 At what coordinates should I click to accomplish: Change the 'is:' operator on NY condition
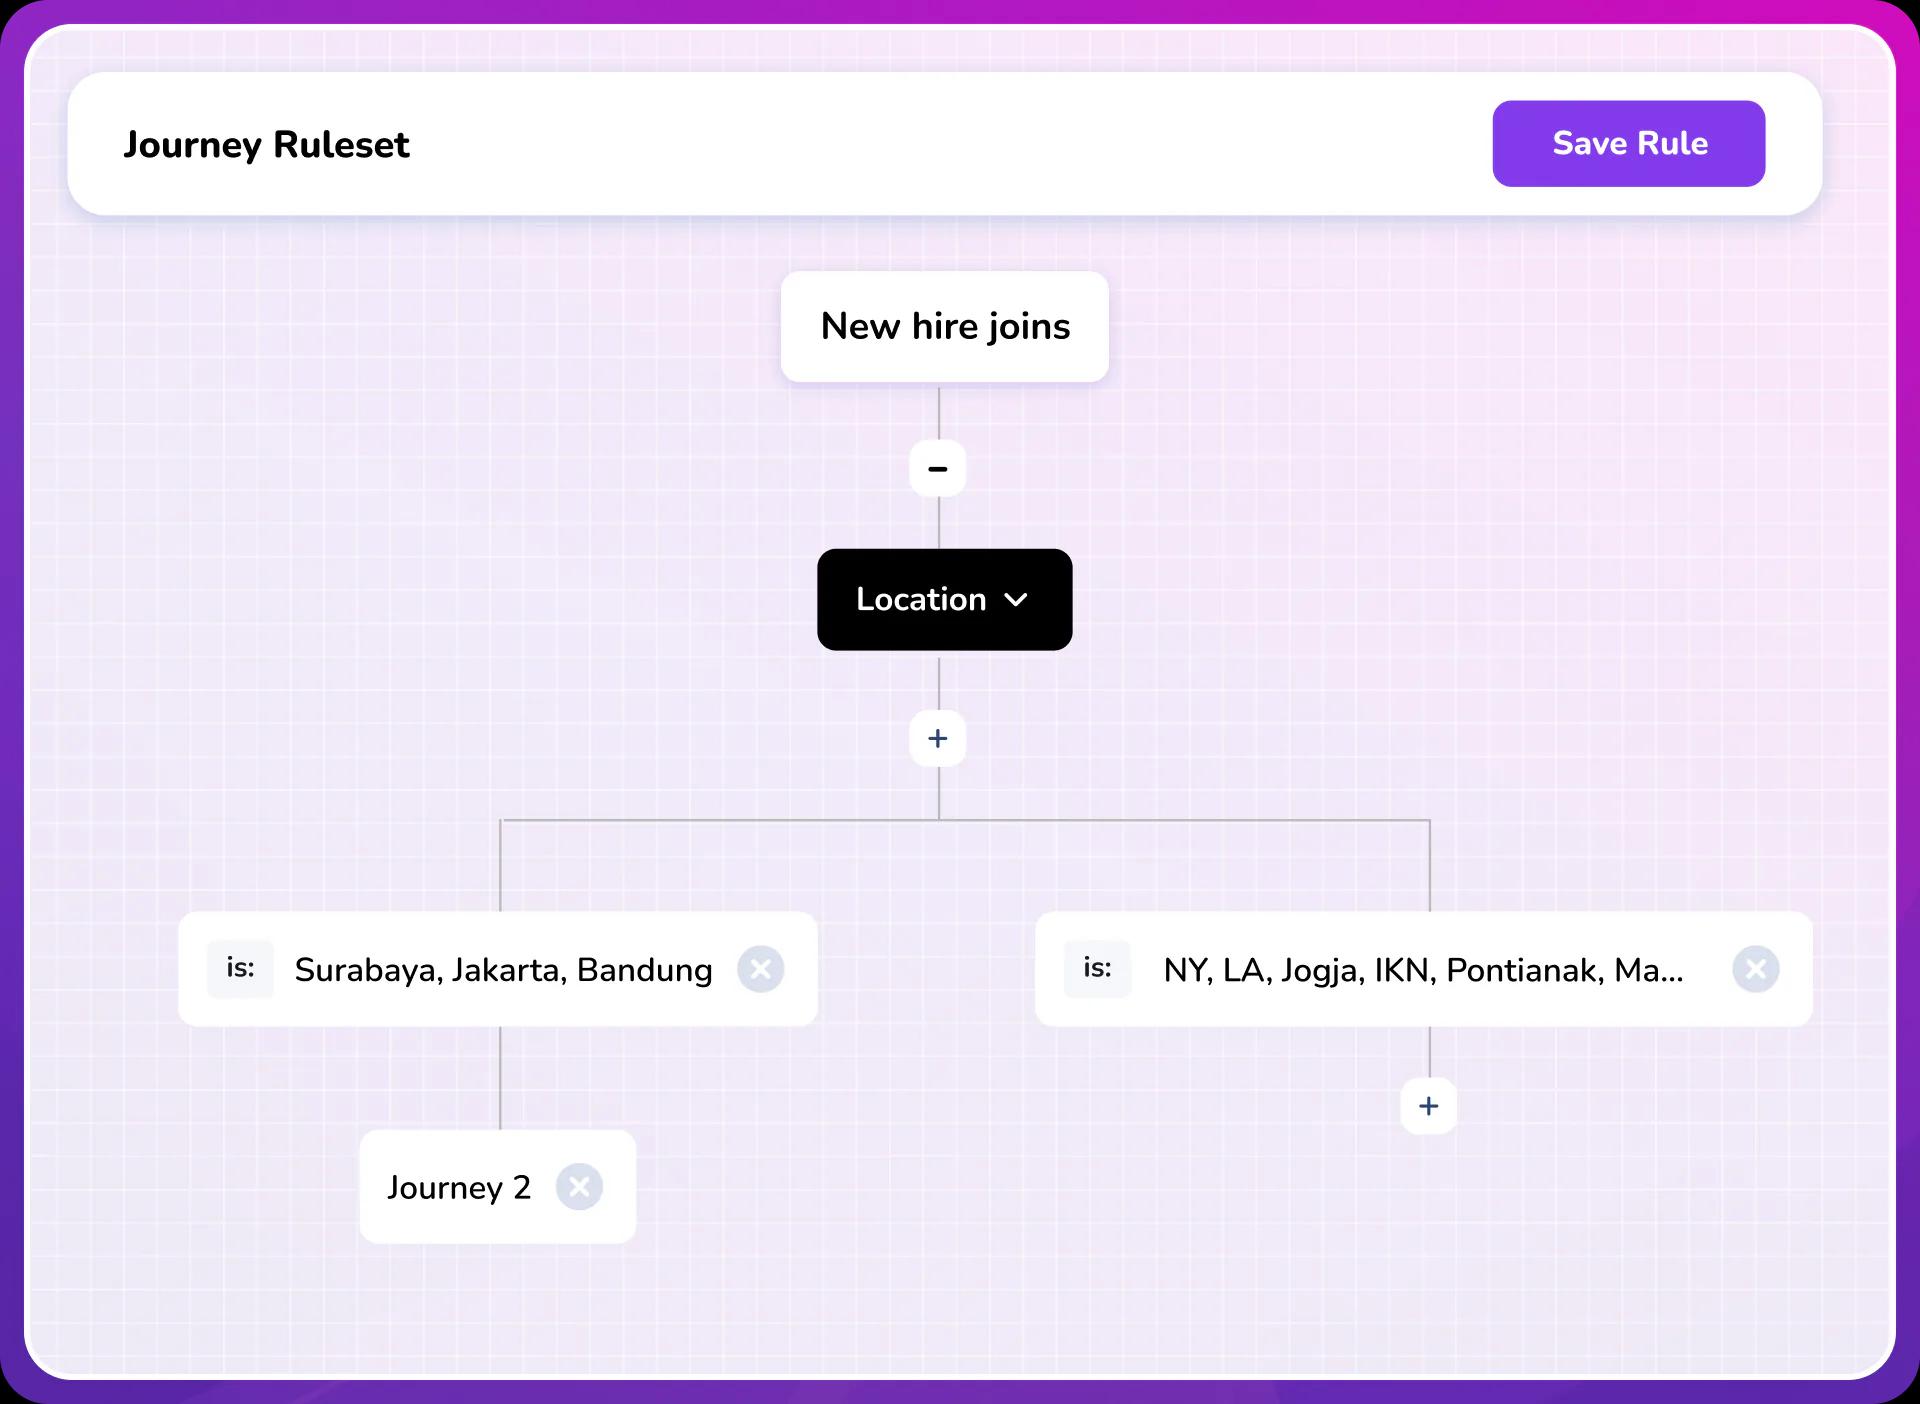1097,968
